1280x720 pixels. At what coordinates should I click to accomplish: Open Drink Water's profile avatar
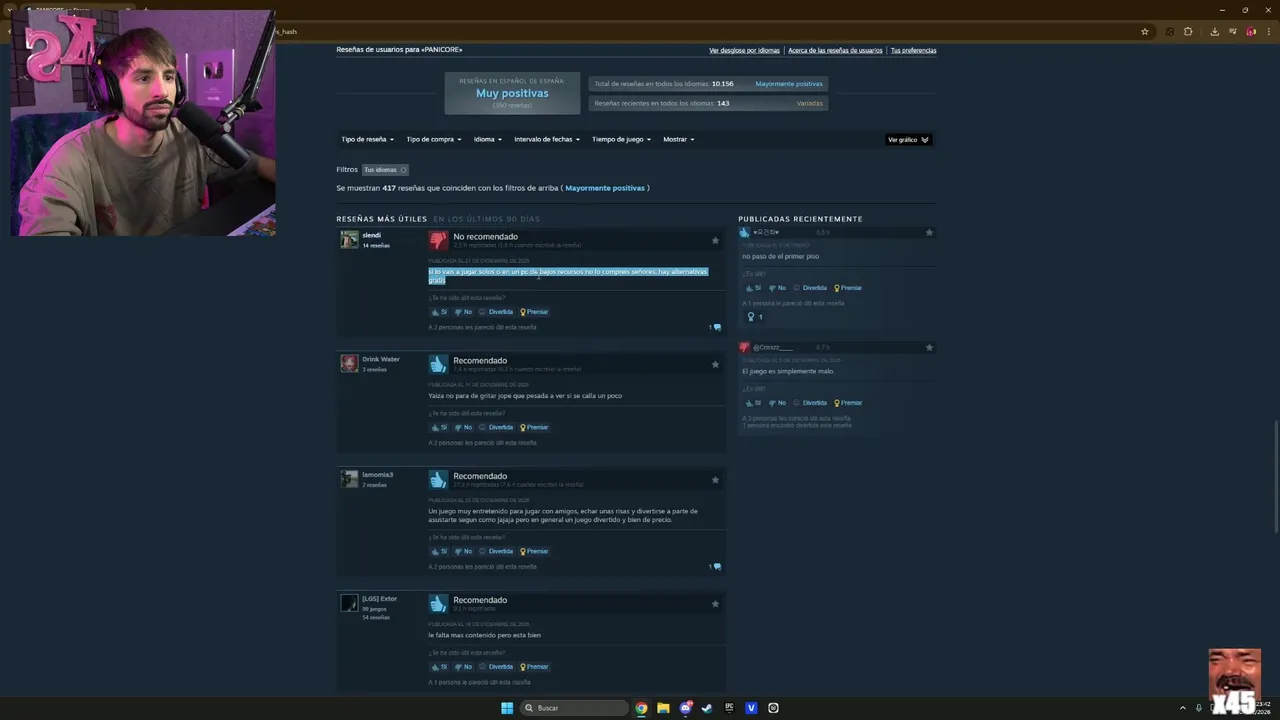[x=349, y=364]
